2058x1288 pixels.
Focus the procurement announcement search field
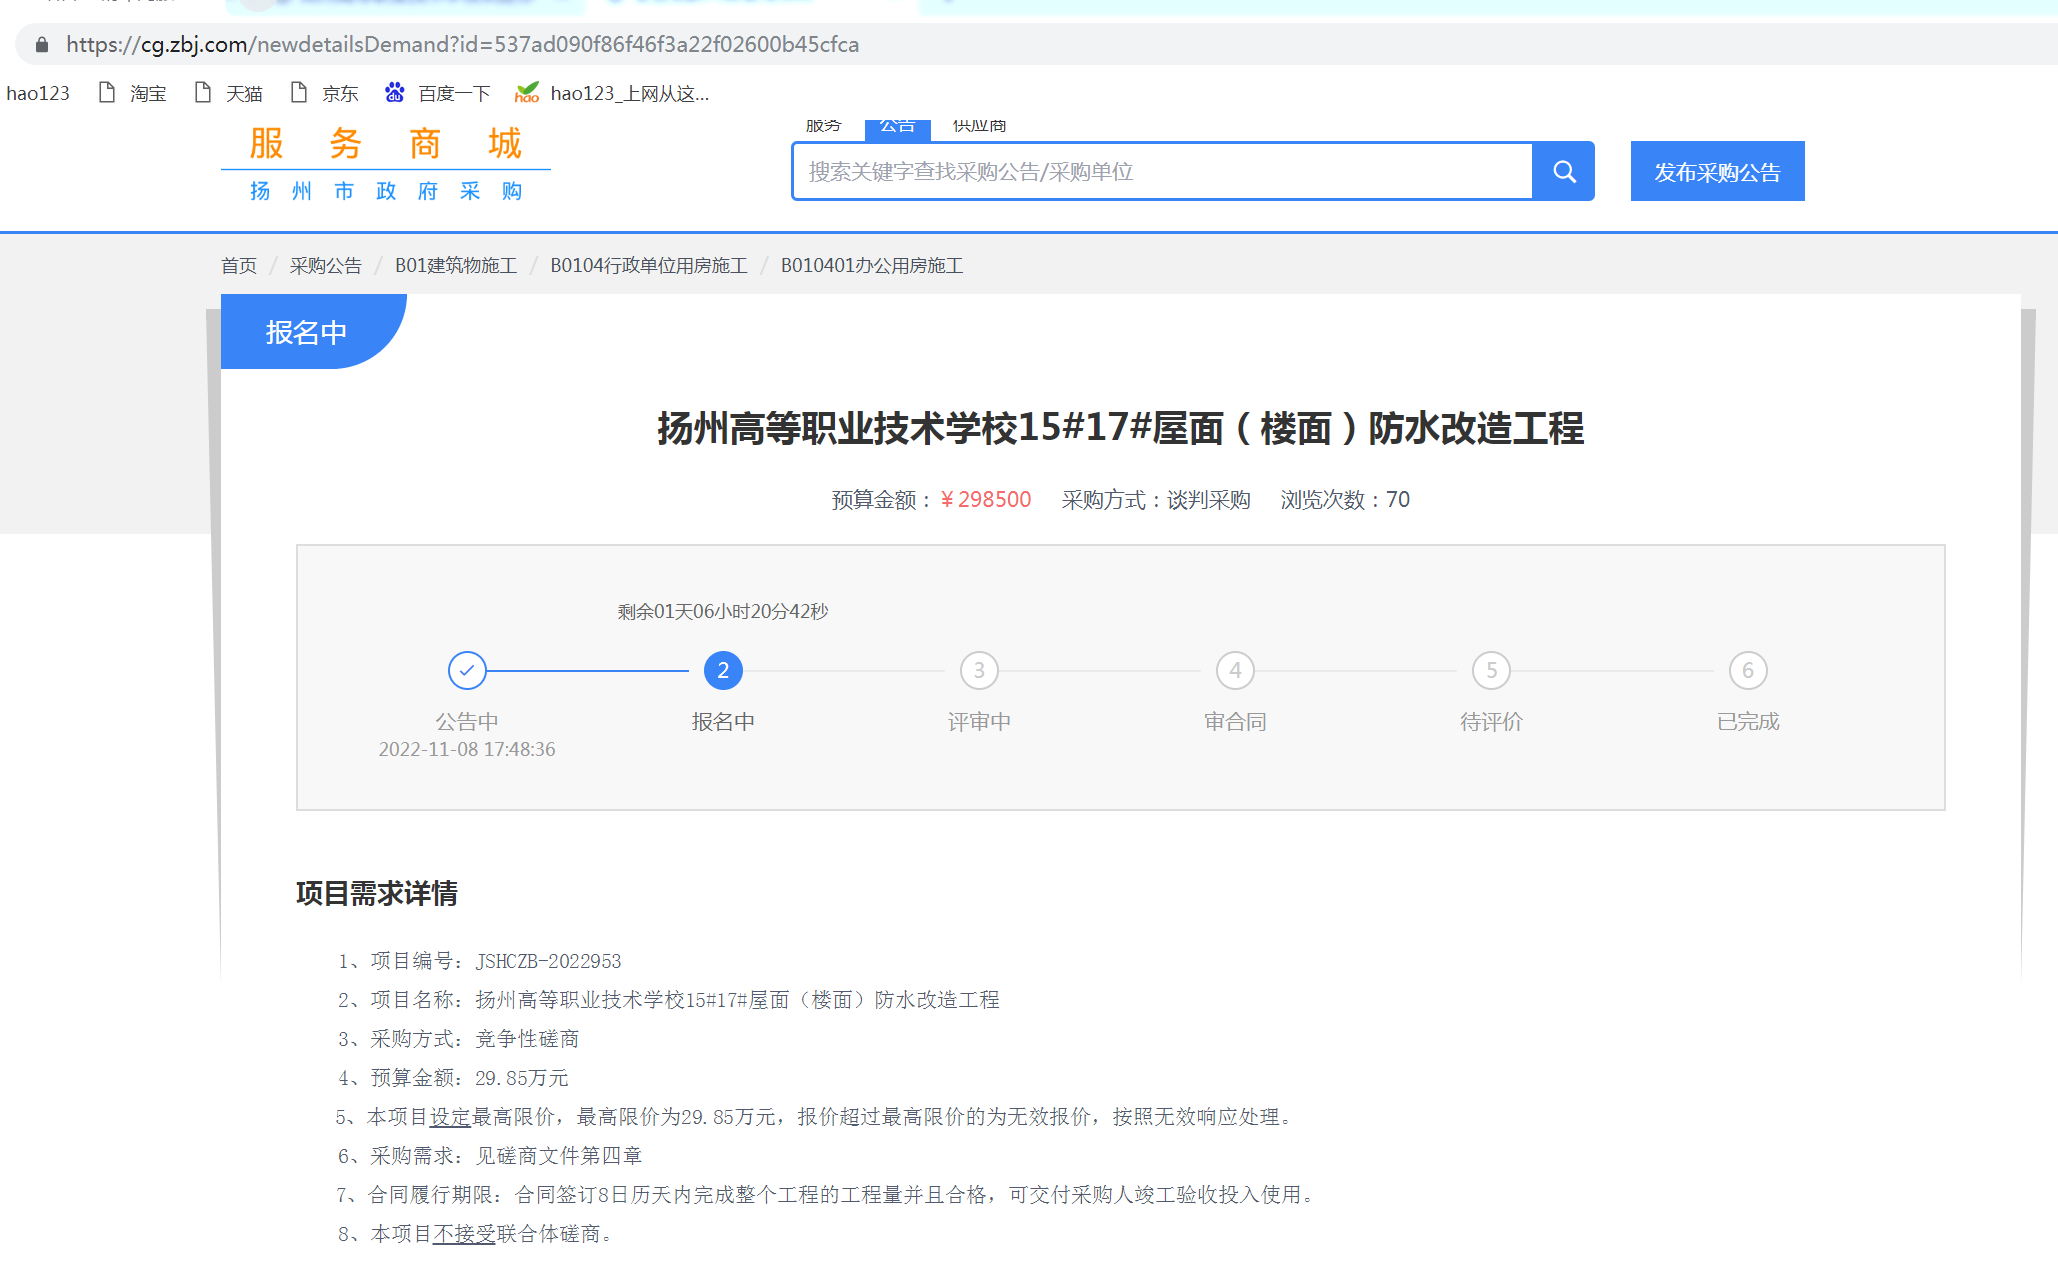click(x=1160, y=172)
